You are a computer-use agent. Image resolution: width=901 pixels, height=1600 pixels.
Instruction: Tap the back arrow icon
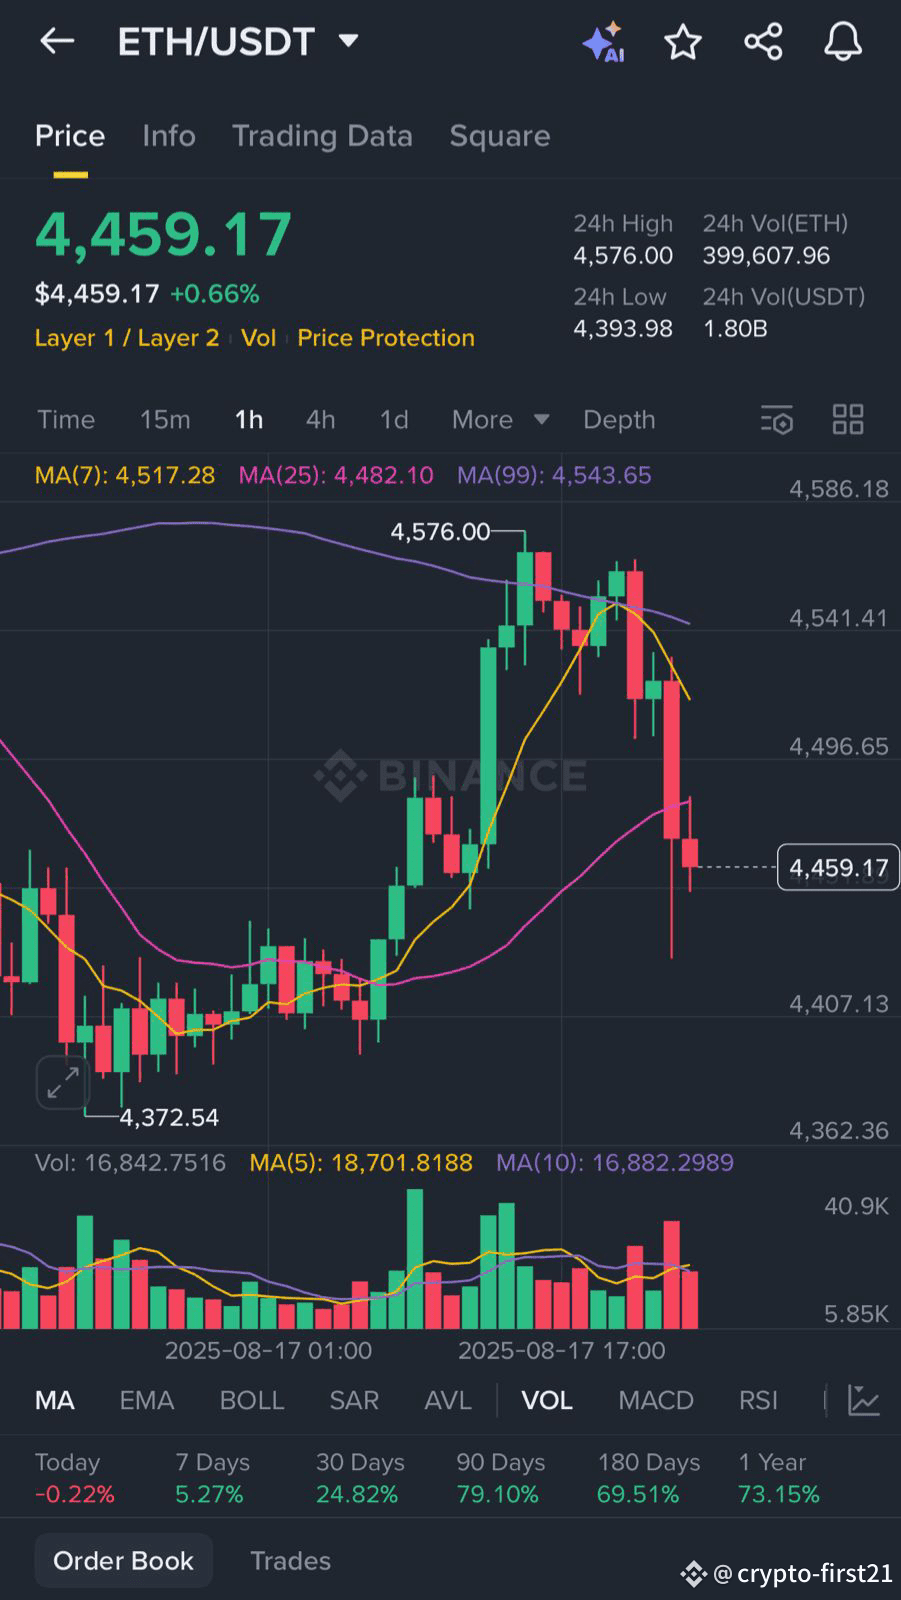click(57, 41)
